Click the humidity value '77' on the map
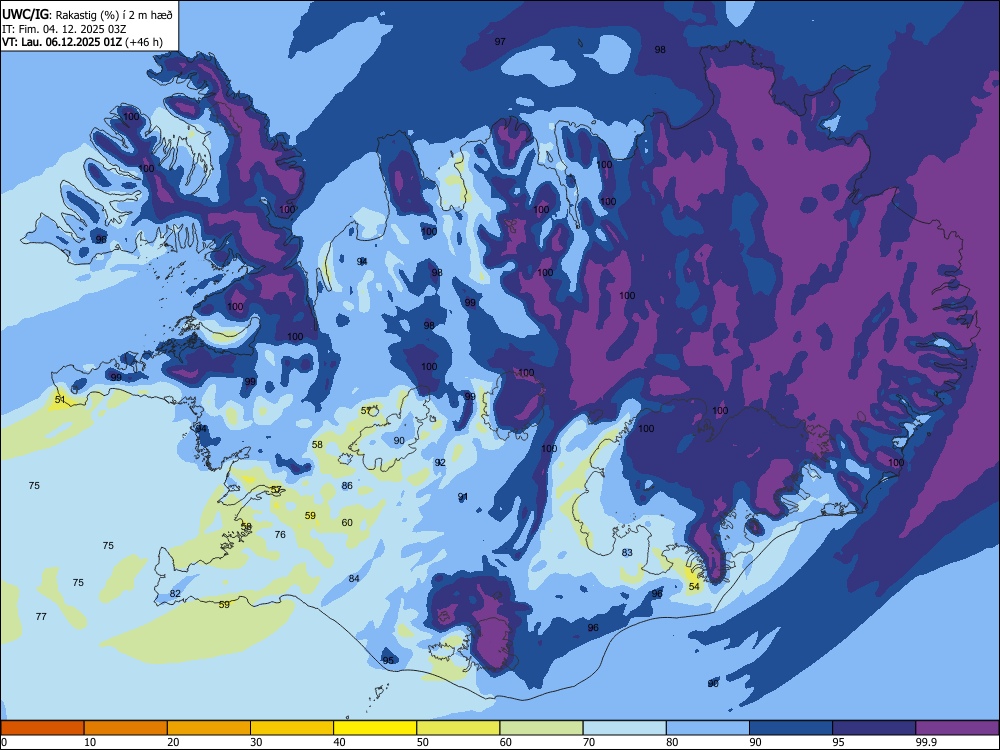The width and height of the screenshot is (1000, 750). 41,617
